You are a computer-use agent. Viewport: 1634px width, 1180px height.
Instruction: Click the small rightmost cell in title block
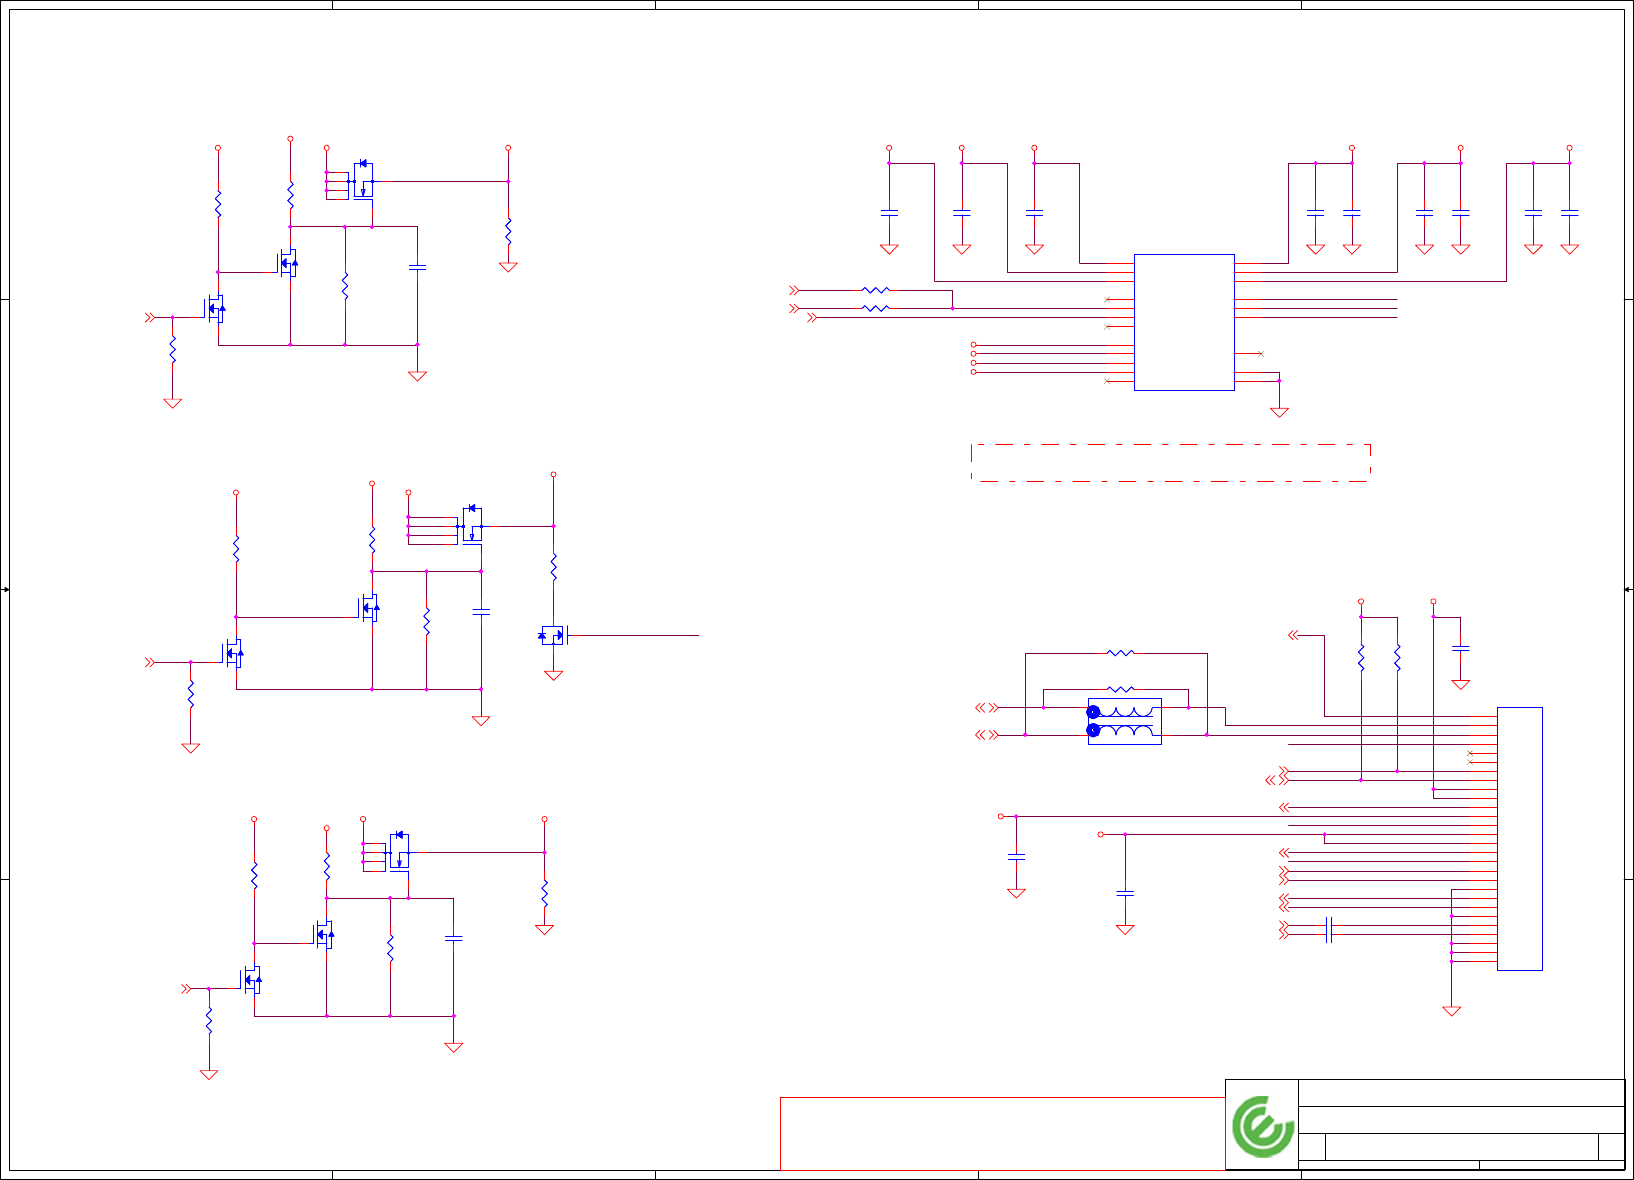coord(1611,1147)
